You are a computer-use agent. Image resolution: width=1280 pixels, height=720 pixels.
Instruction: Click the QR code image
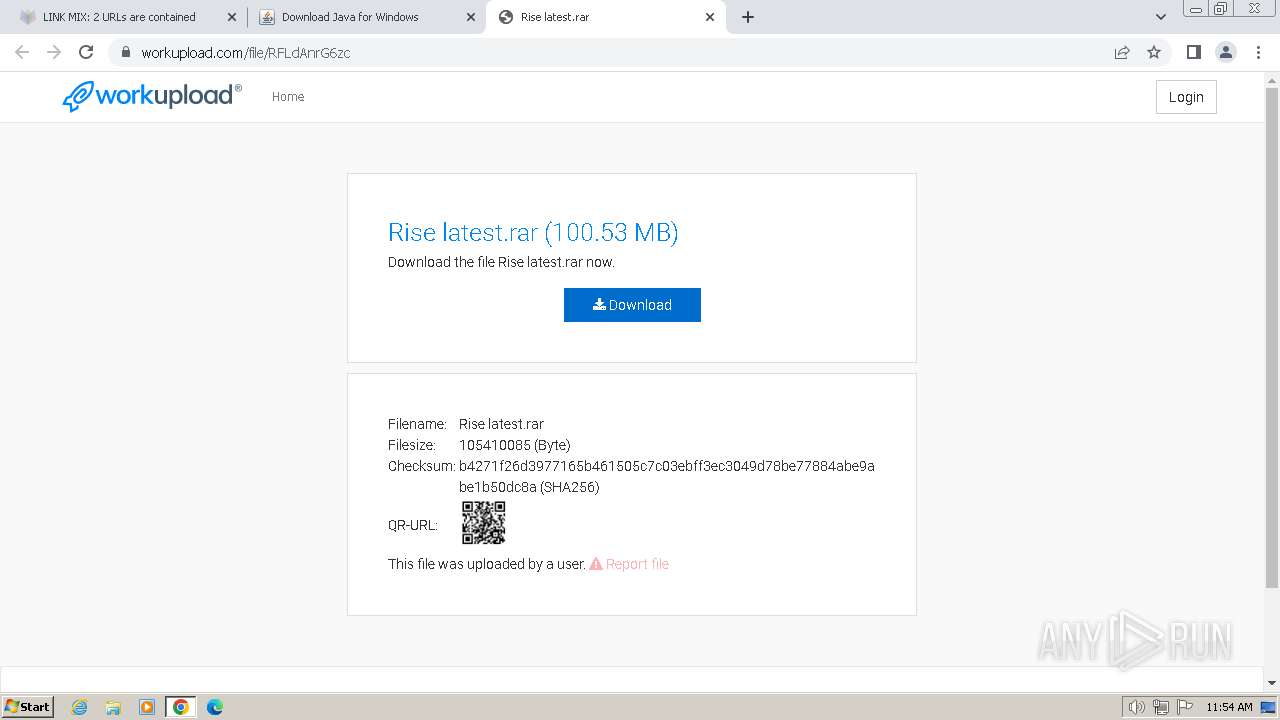tap(484, 523)
